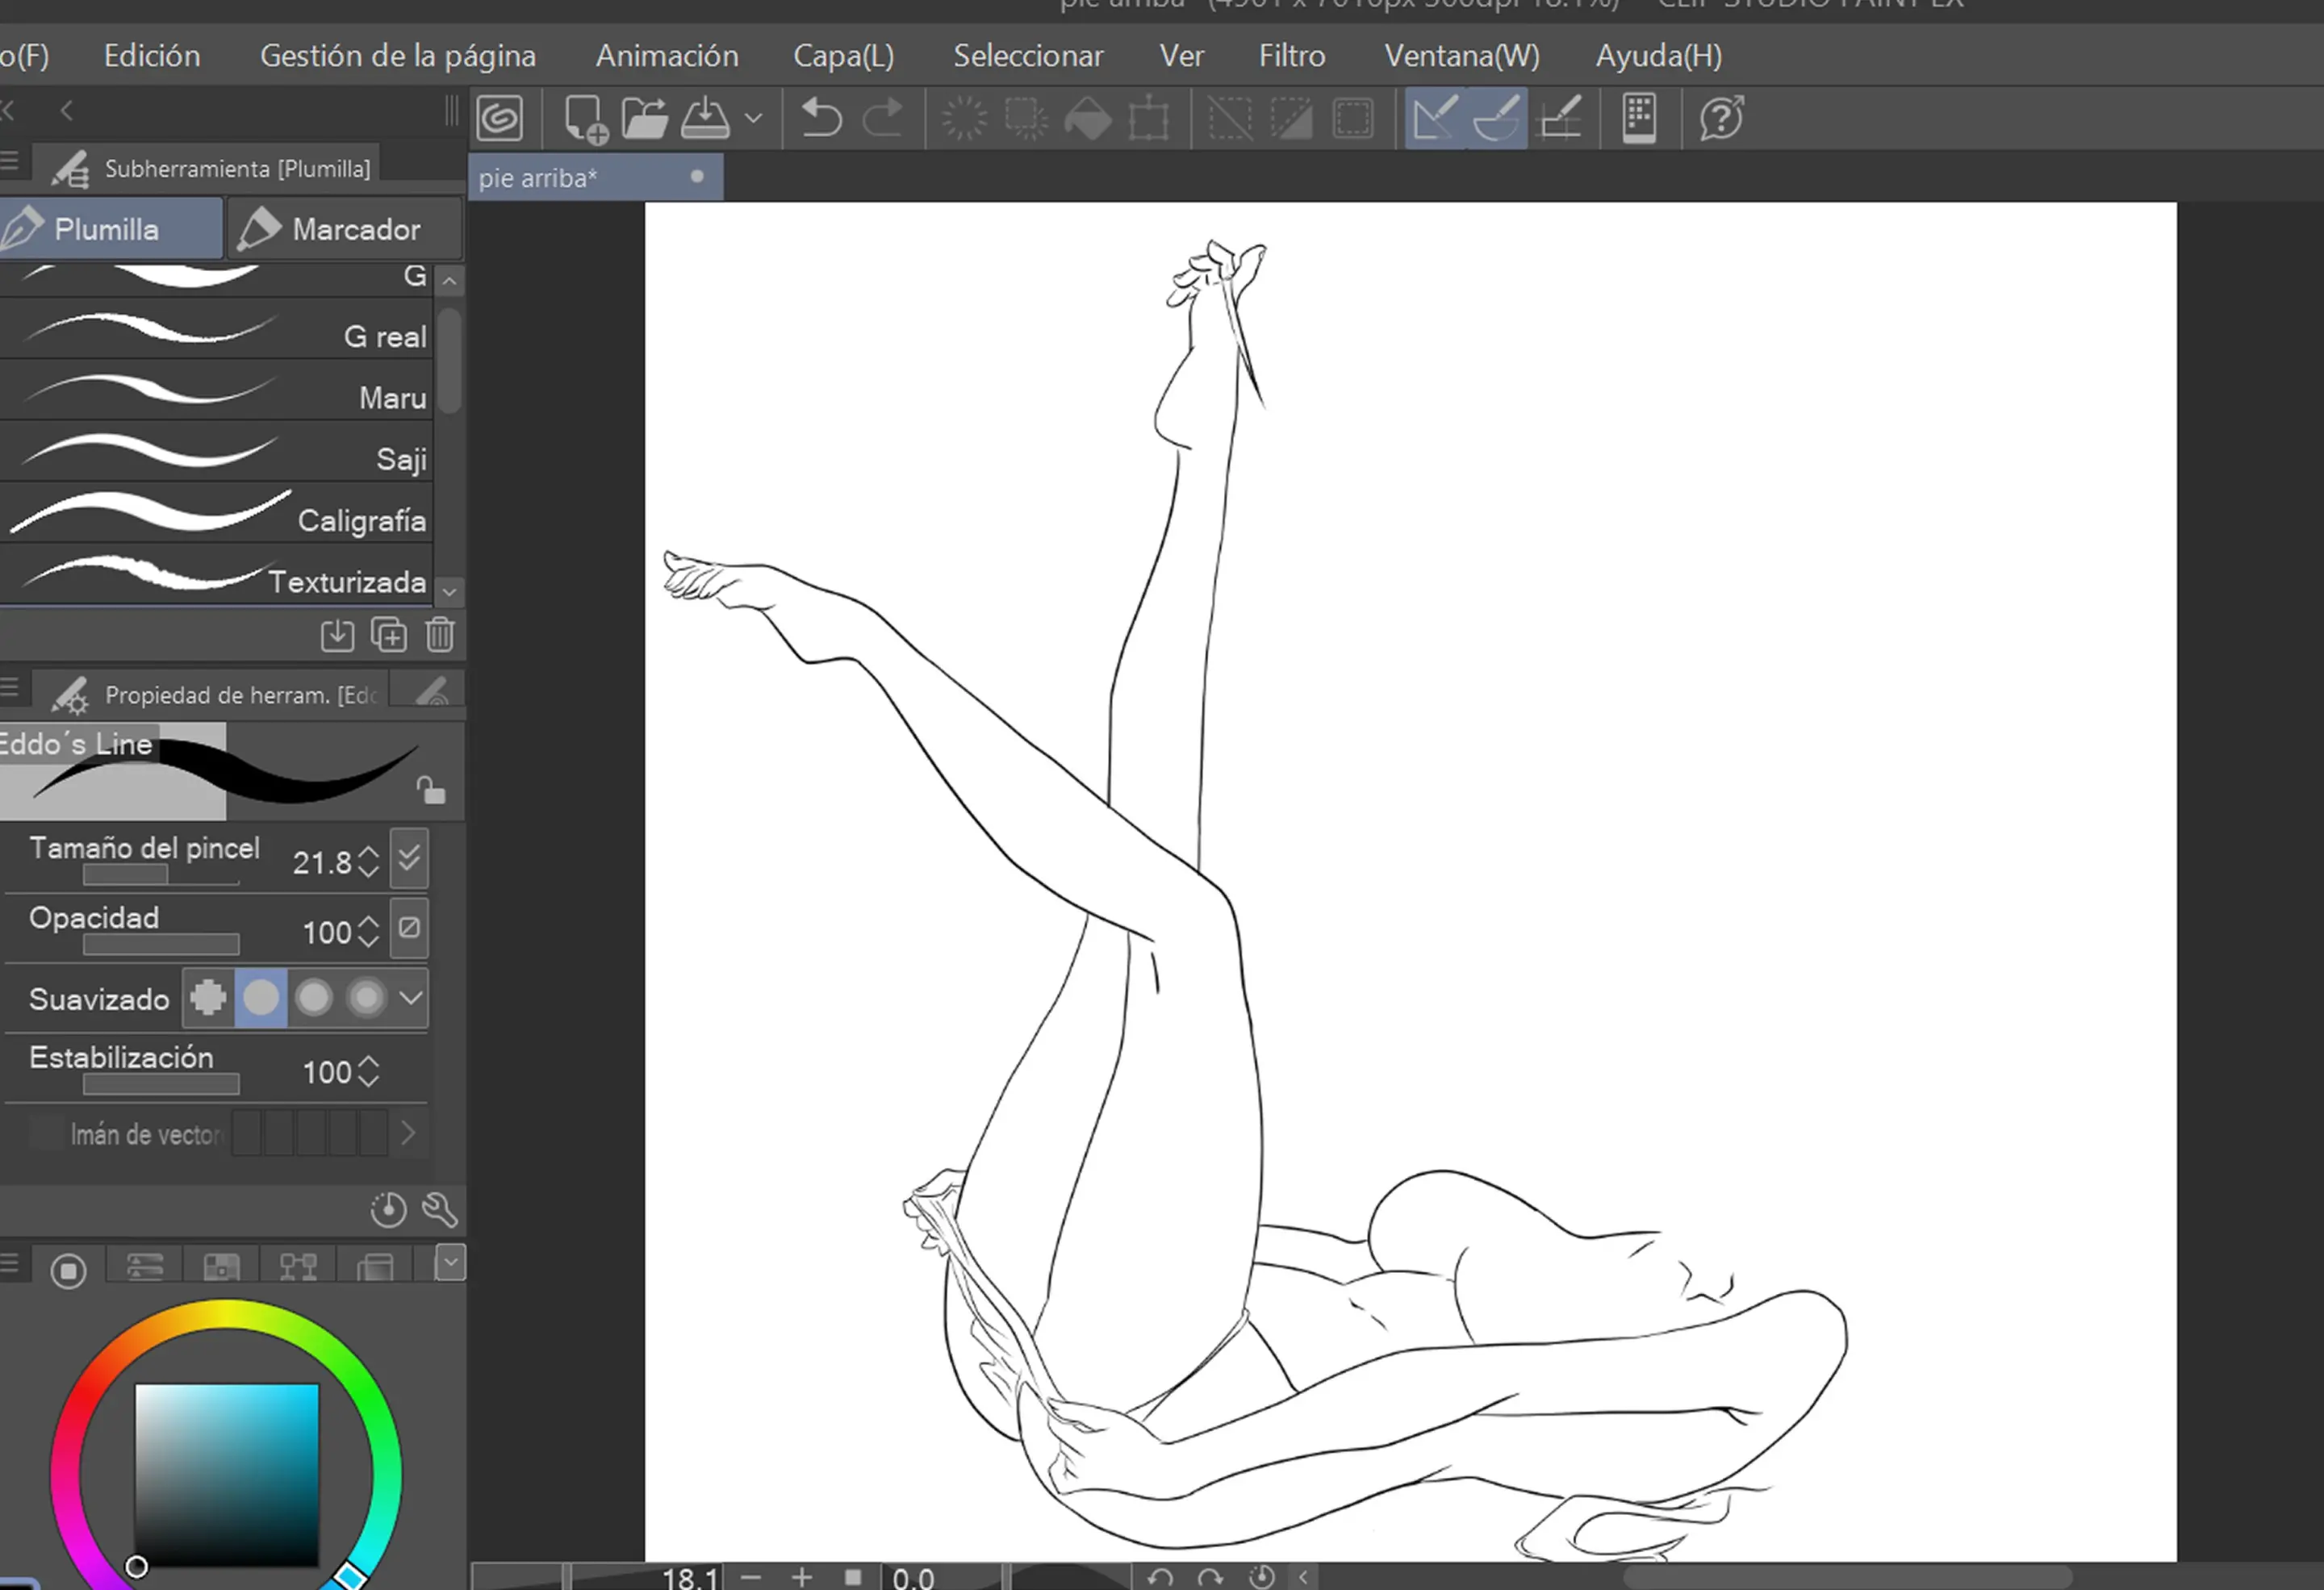The width and height of the screenshot is (2324, 1590).
Task: Open the Animación menu
Action: (667, 55)
